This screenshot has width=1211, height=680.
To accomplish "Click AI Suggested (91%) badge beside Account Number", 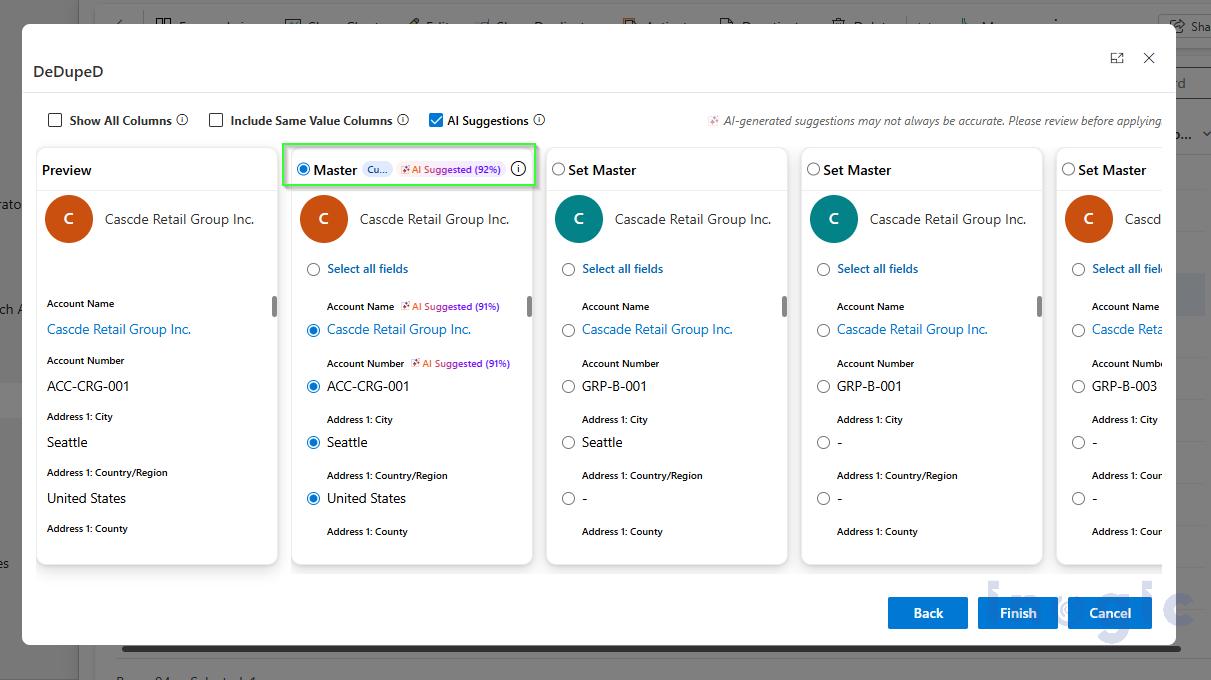I will tap(460, 364).
